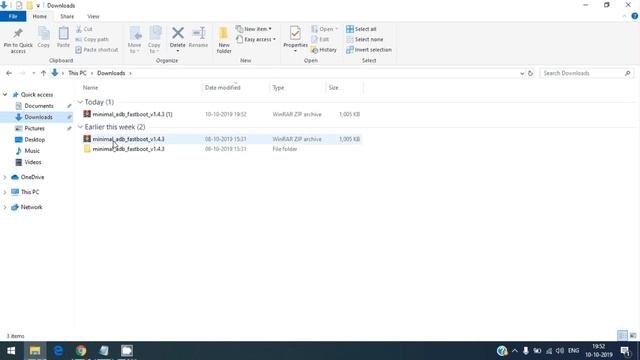This screenshot has width=640, height=360.
Task: Expand Network in navigation pane
Action: (5, 207)
